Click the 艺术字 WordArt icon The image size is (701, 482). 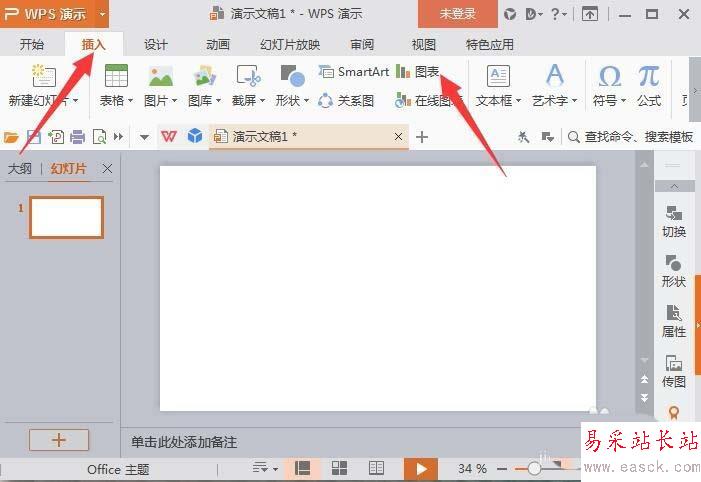555,75
